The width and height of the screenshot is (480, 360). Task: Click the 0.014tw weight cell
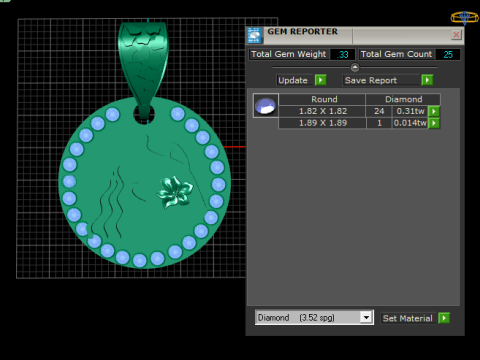click(x=410, y=123)
